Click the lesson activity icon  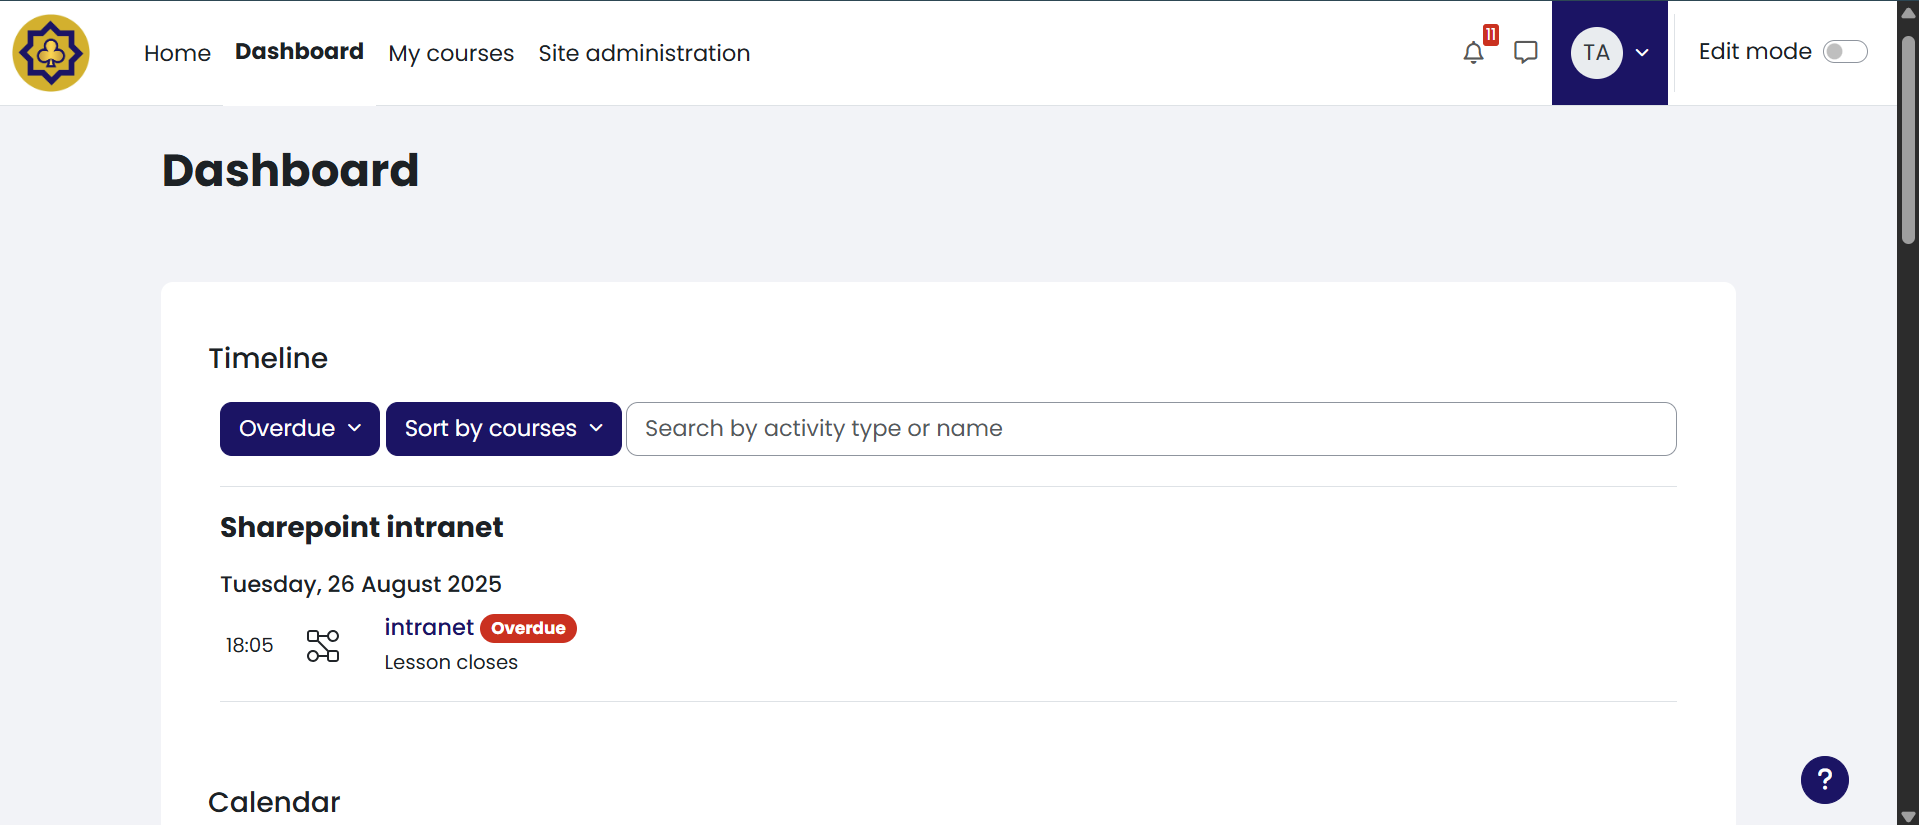[323, 646]
